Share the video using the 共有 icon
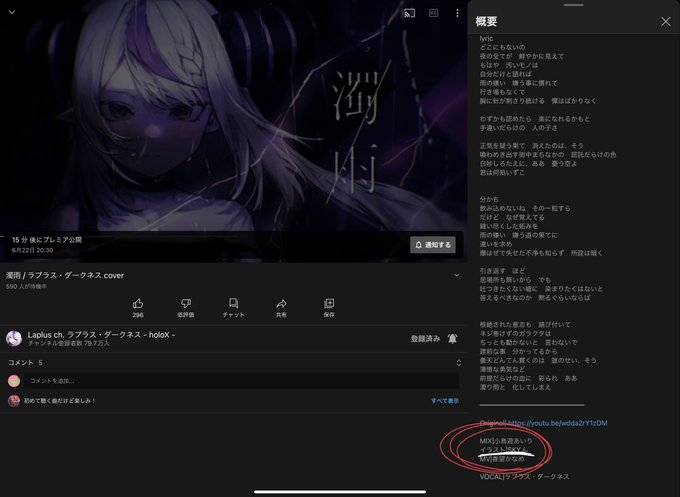680x497 pixels. point(281,303)
